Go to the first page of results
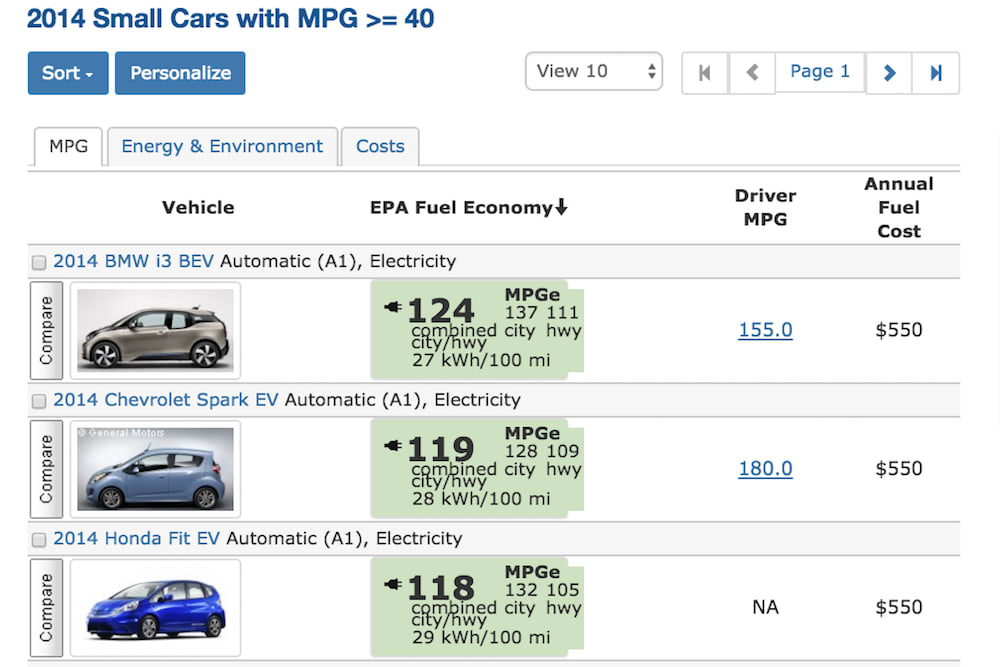The width and height of the screenshot is (1000, 667). 705,73
